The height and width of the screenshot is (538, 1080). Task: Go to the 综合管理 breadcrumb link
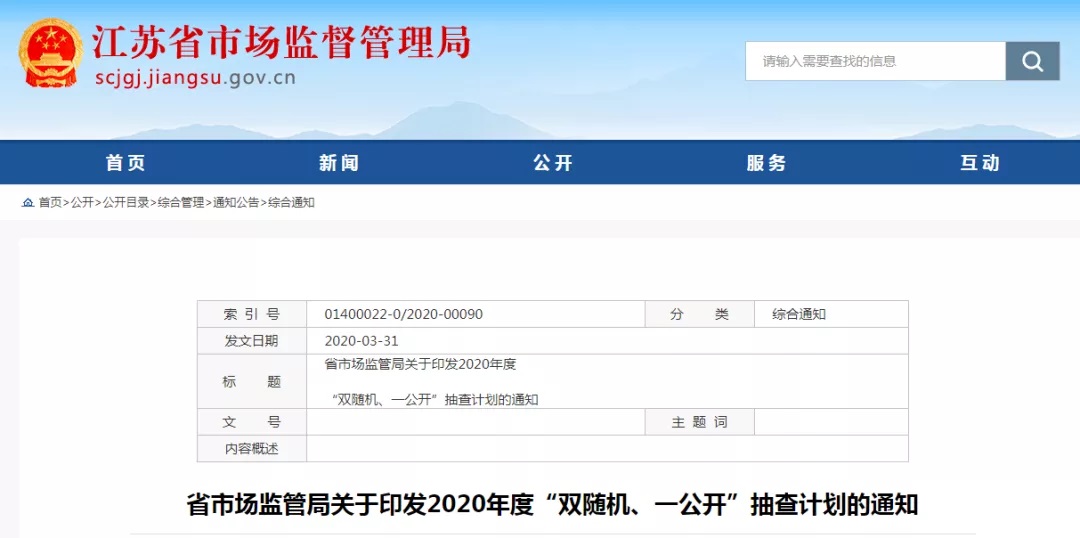pos(181,202)
